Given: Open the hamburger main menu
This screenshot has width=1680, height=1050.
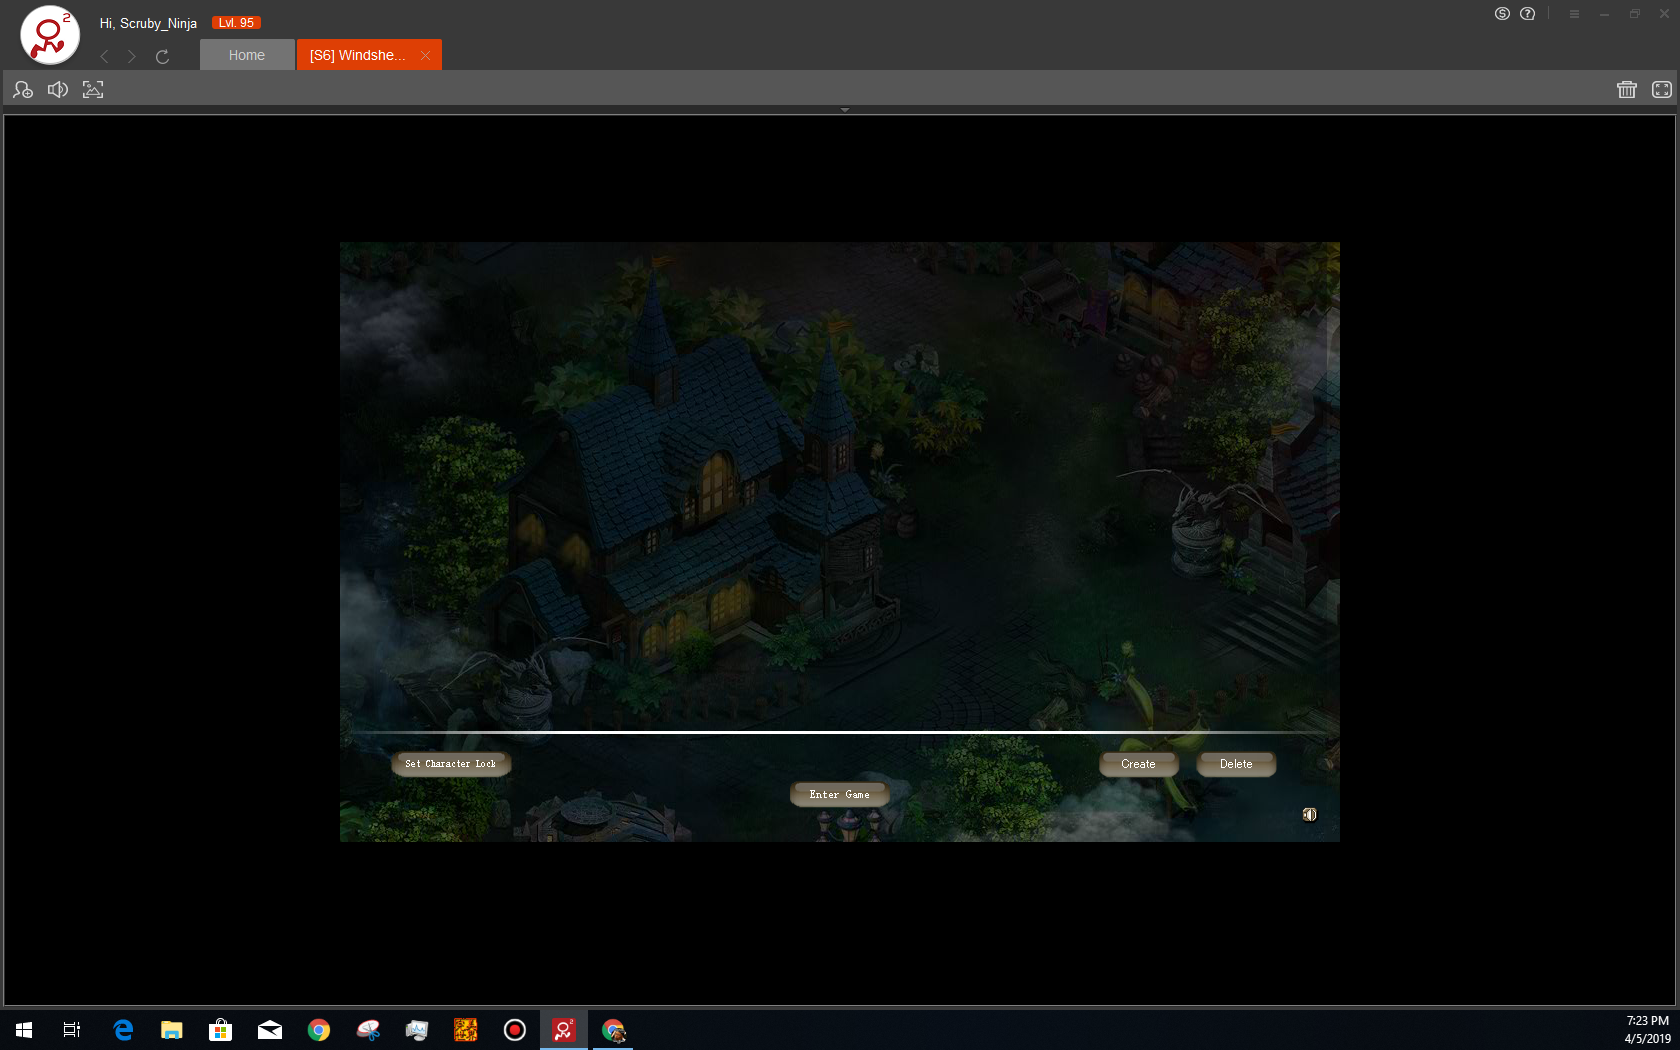Looking at the screenshot, I should tap(1574, 14).
